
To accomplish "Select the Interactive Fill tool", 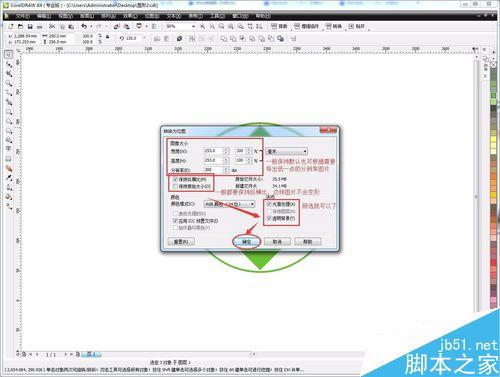I will click(9, 206).
